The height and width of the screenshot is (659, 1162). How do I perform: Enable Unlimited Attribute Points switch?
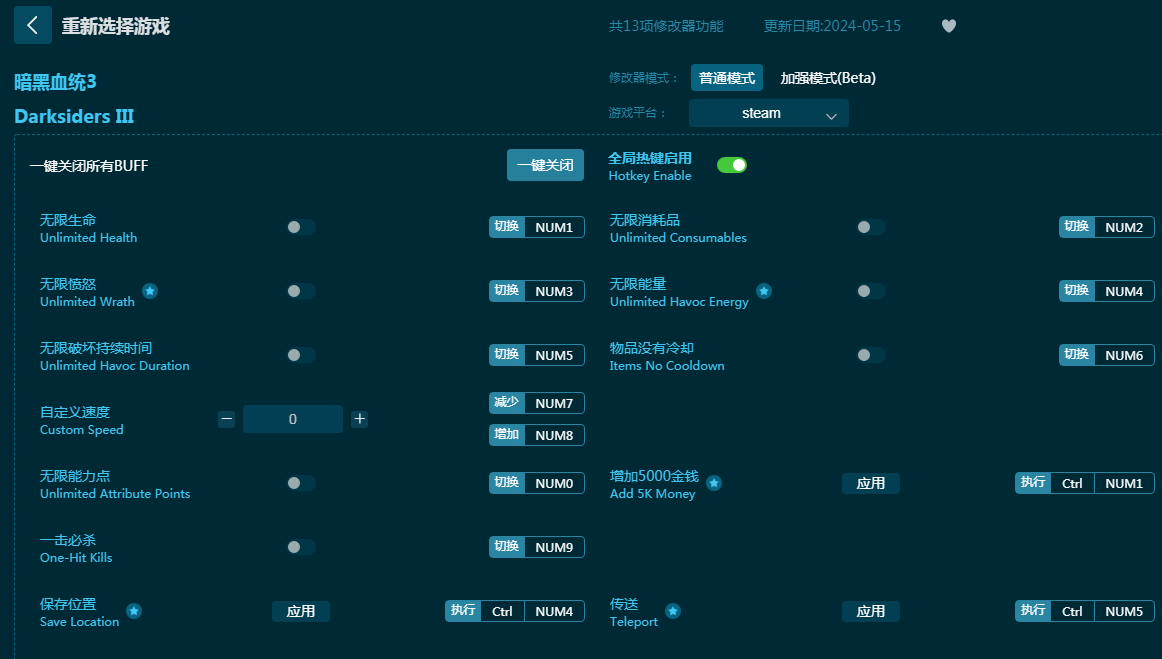301,483
